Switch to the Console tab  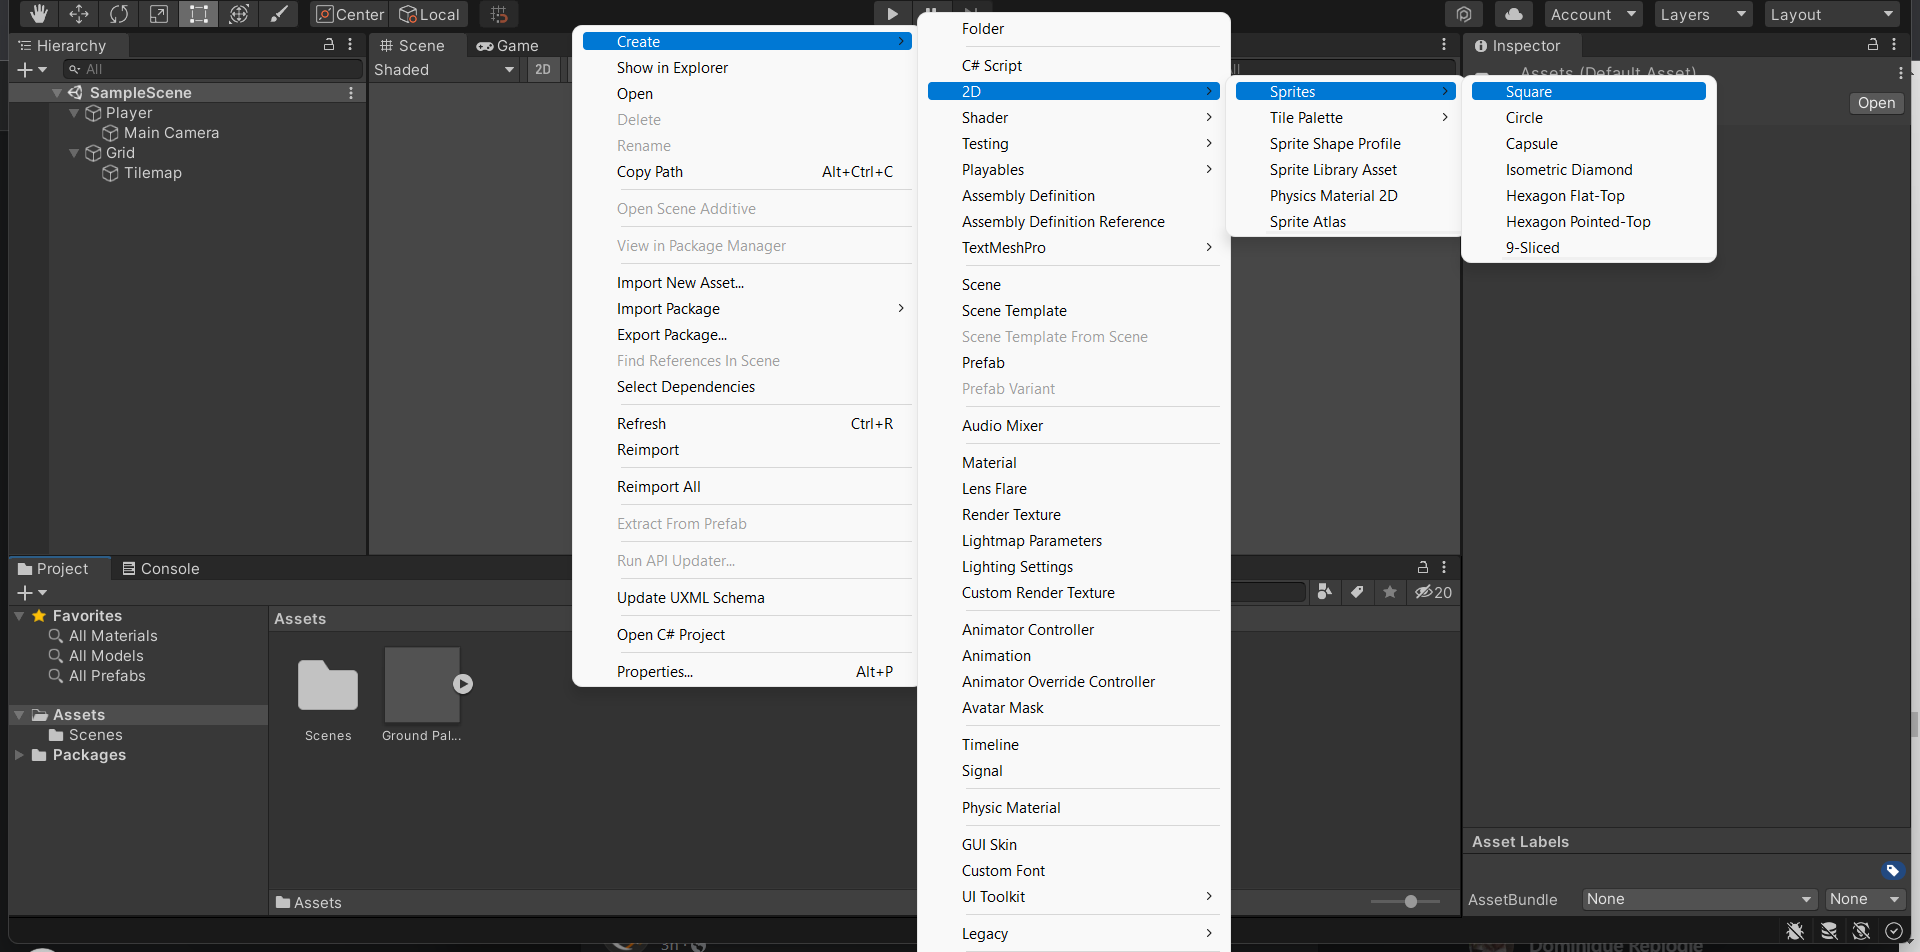pyautogui.click(x=160, y=568)
